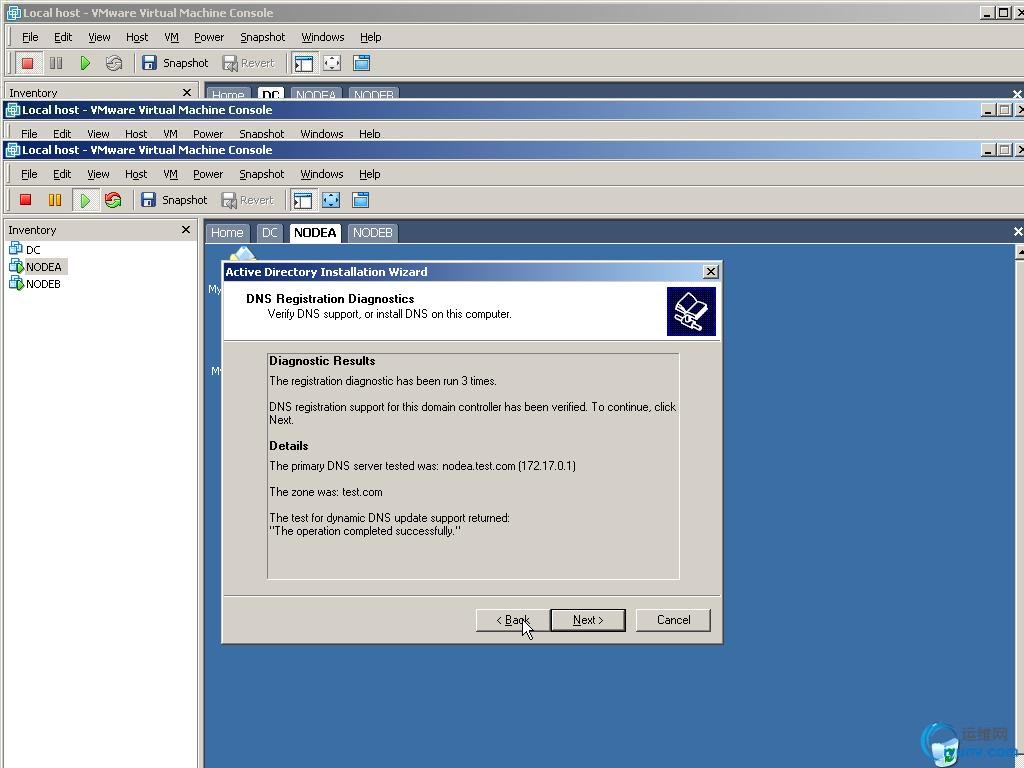Maximize the middle VMware console window
The height and width of the screenshot is (768, 1024).
(1004, 110)
